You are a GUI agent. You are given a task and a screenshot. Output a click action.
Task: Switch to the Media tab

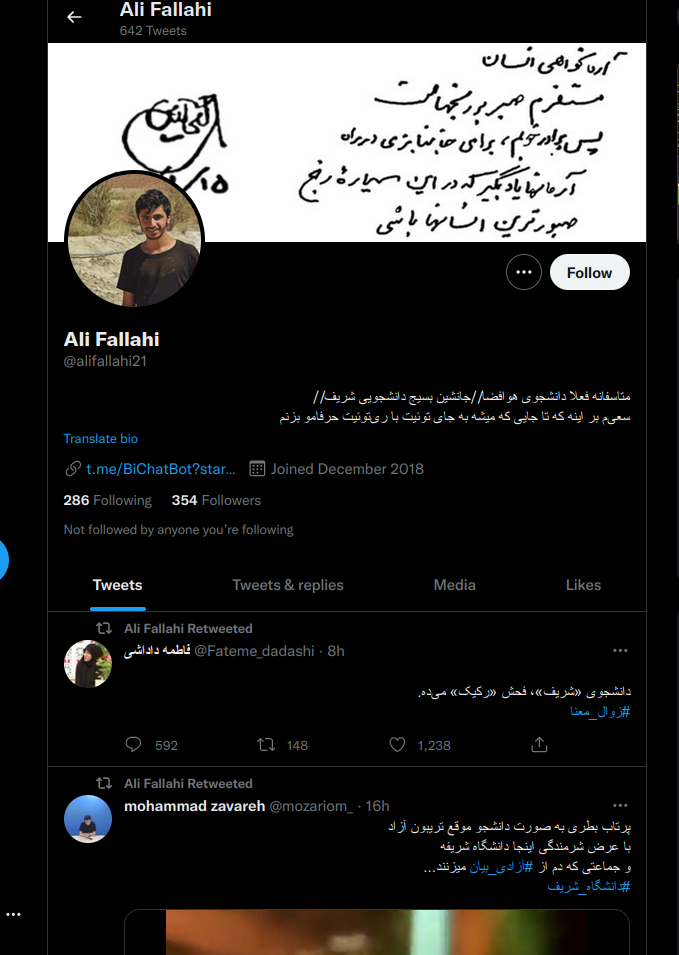[x=454, y=585]
